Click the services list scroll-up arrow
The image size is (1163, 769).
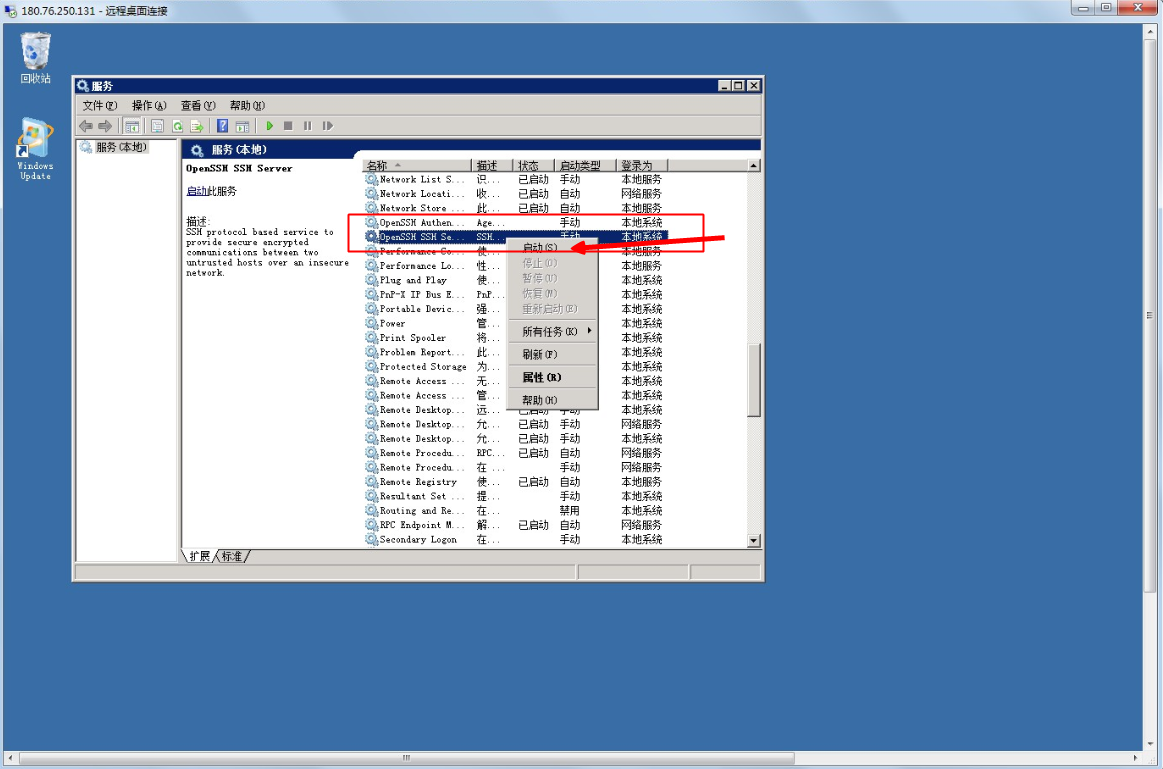(754, 165)
